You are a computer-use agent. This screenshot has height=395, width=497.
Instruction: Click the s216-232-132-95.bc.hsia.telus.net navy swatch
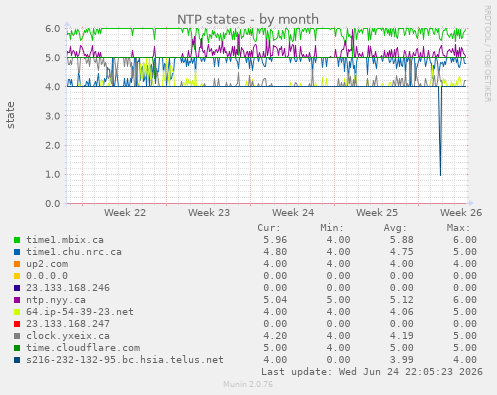(17, 360)
